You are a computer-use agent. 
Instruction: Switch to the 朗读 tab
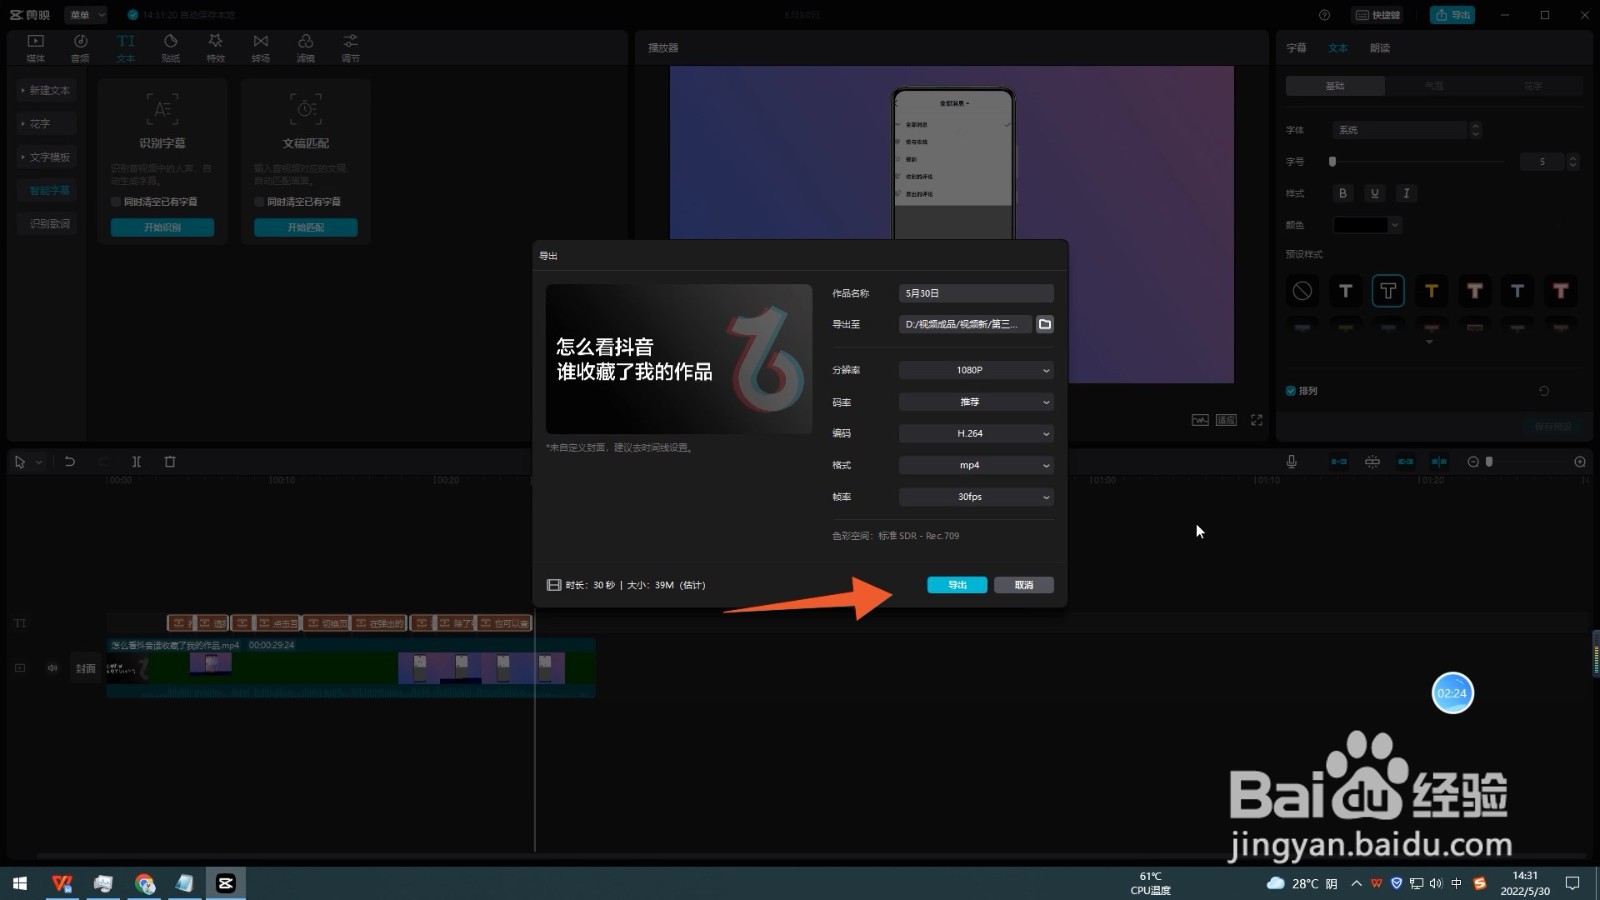1380,48
